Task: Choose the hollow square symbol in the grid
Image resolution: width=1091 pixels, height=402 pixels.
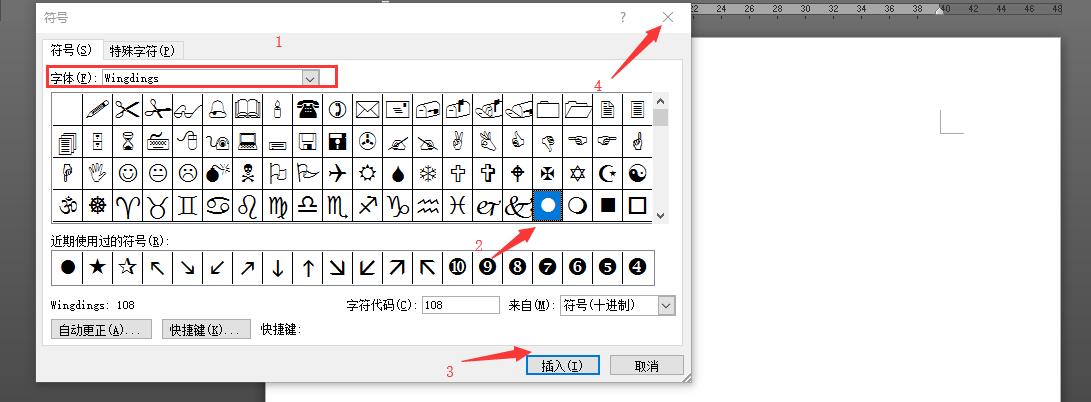Action: (x=637, y=206)
